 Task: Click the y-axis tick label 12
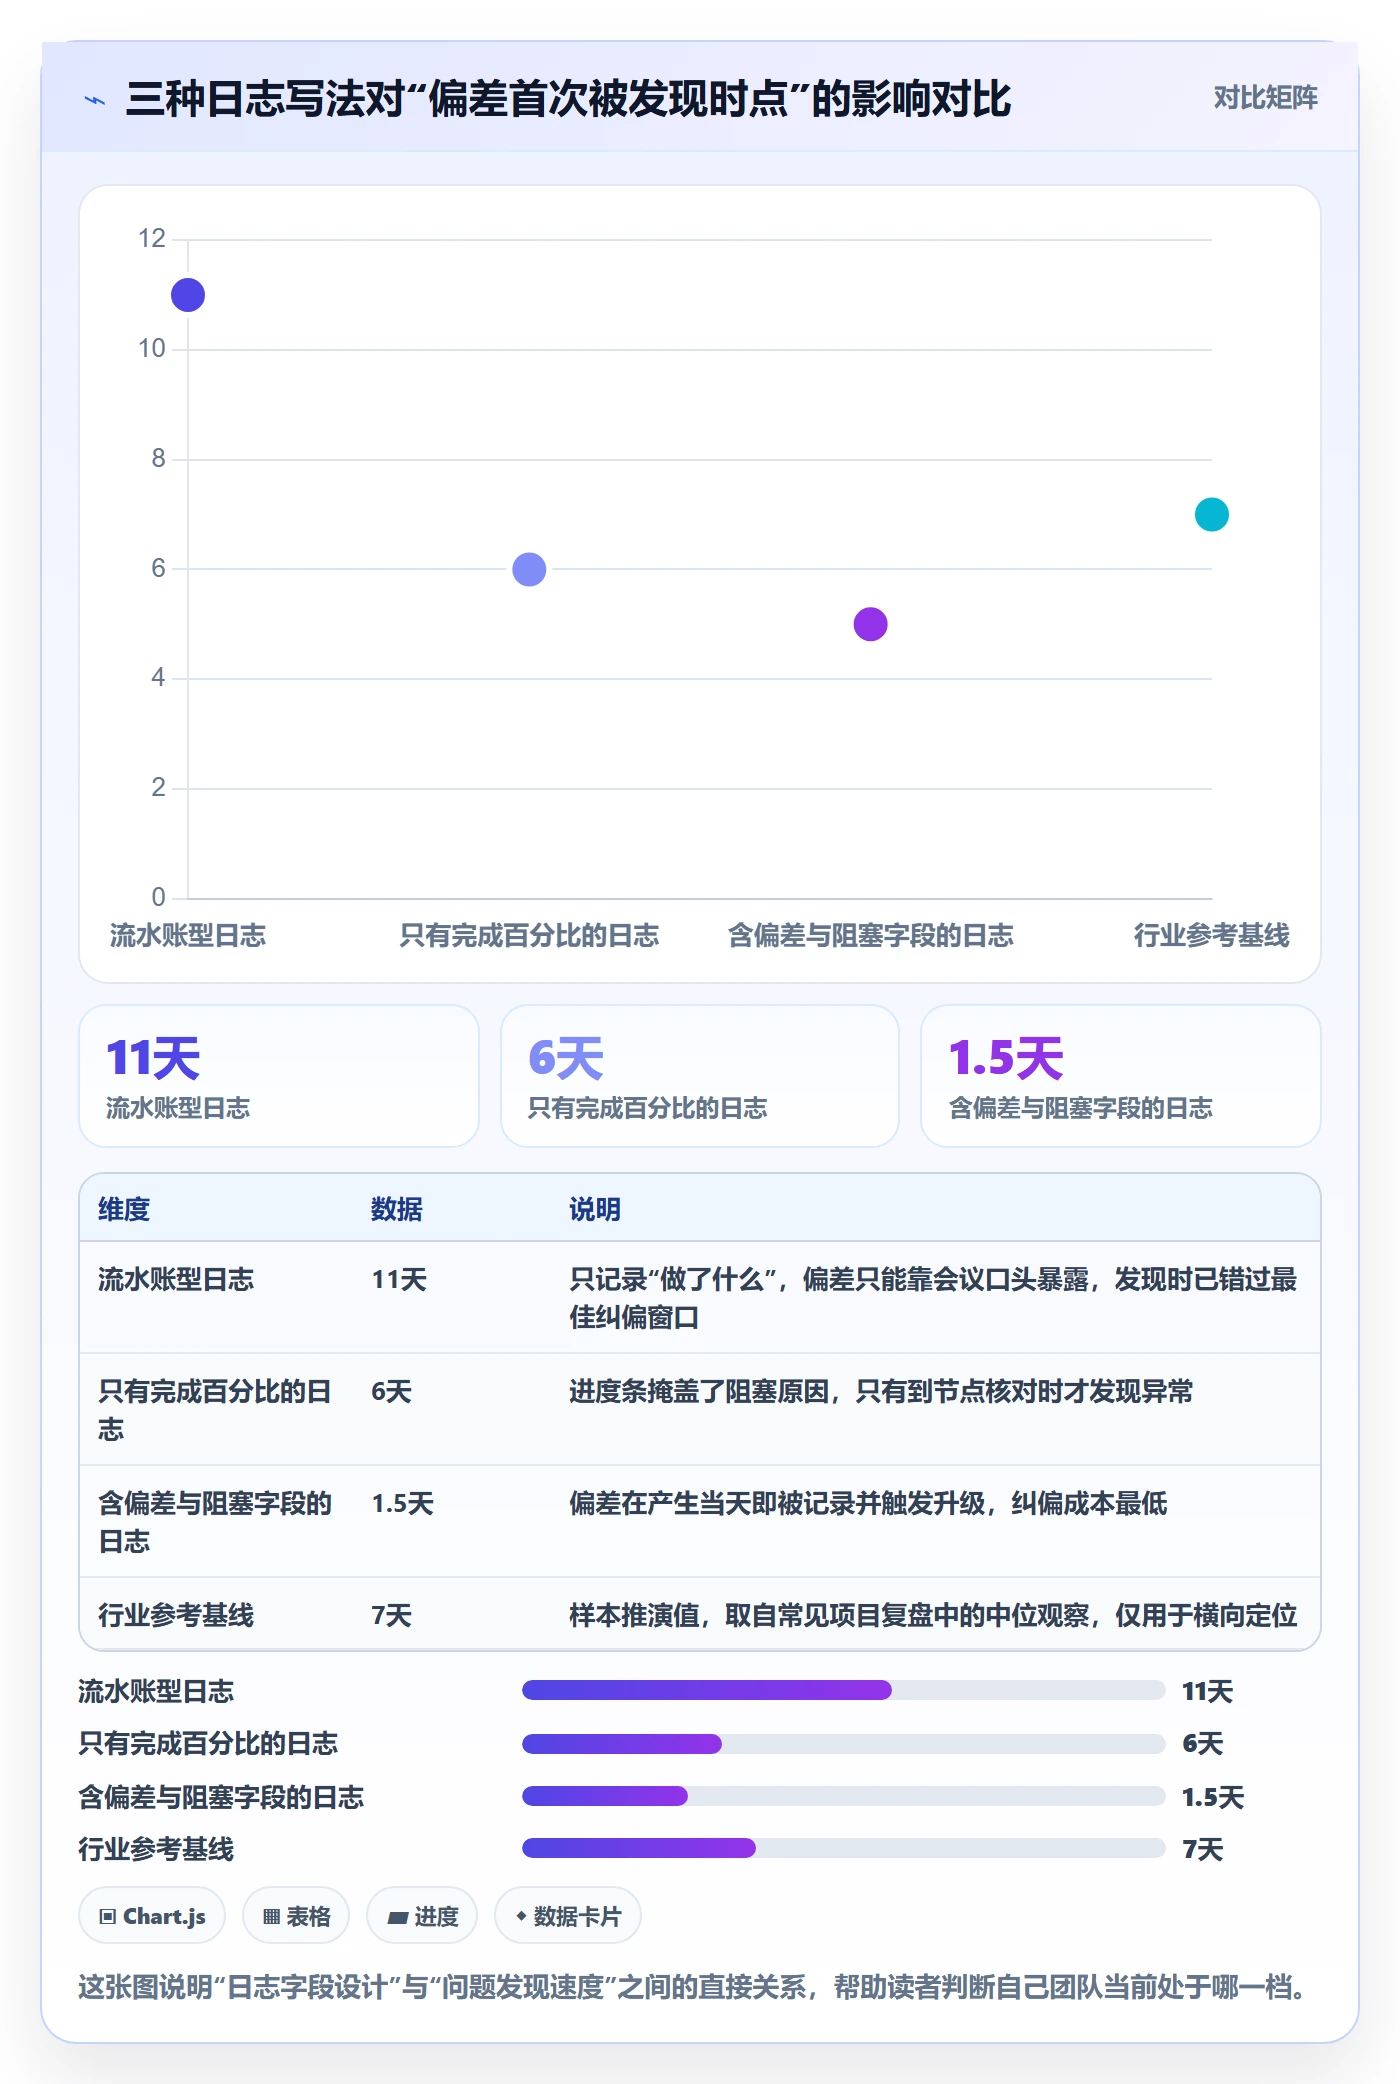click(152, 239)
